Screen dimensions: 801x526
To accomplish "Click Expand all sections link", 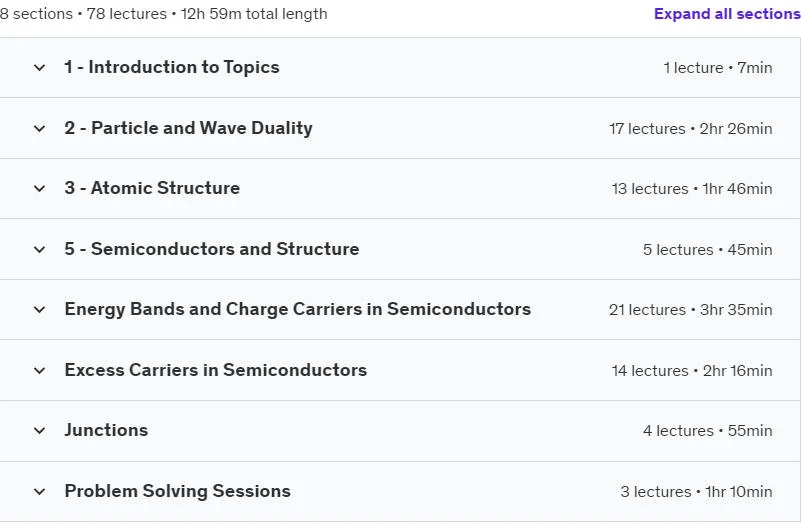I will [x=727, y=14].
